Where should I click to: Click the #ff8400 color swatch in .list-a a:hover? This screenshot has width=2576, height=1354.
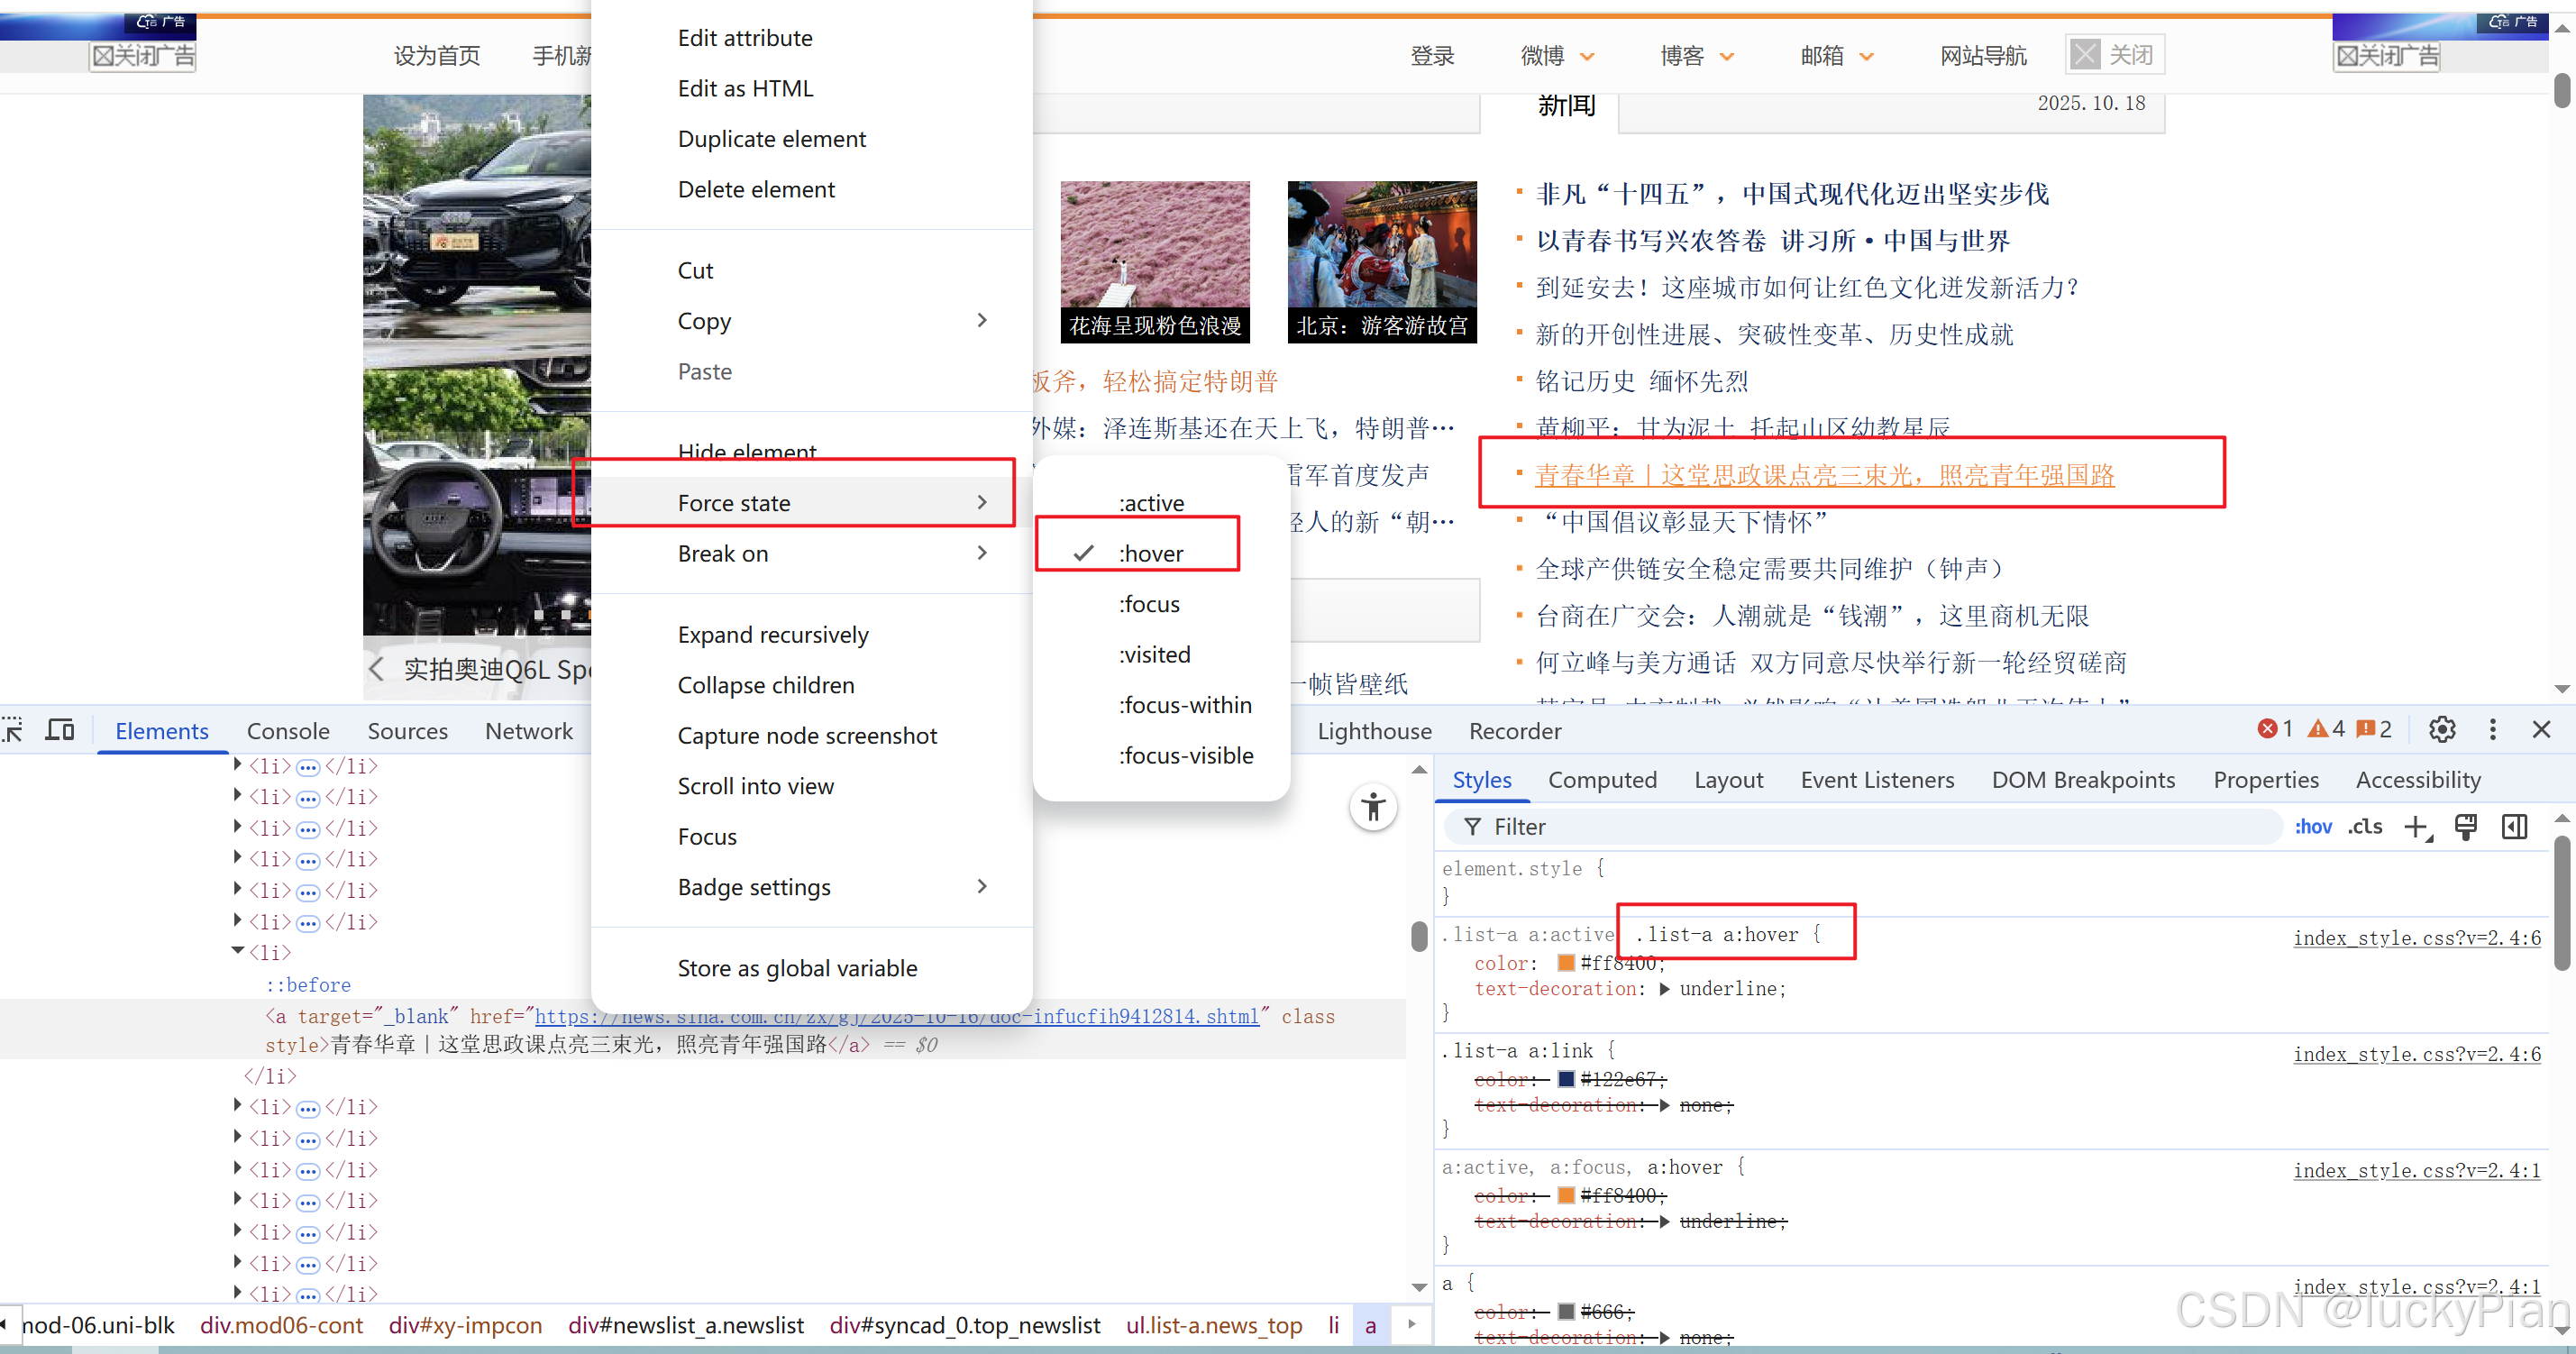1566,963
